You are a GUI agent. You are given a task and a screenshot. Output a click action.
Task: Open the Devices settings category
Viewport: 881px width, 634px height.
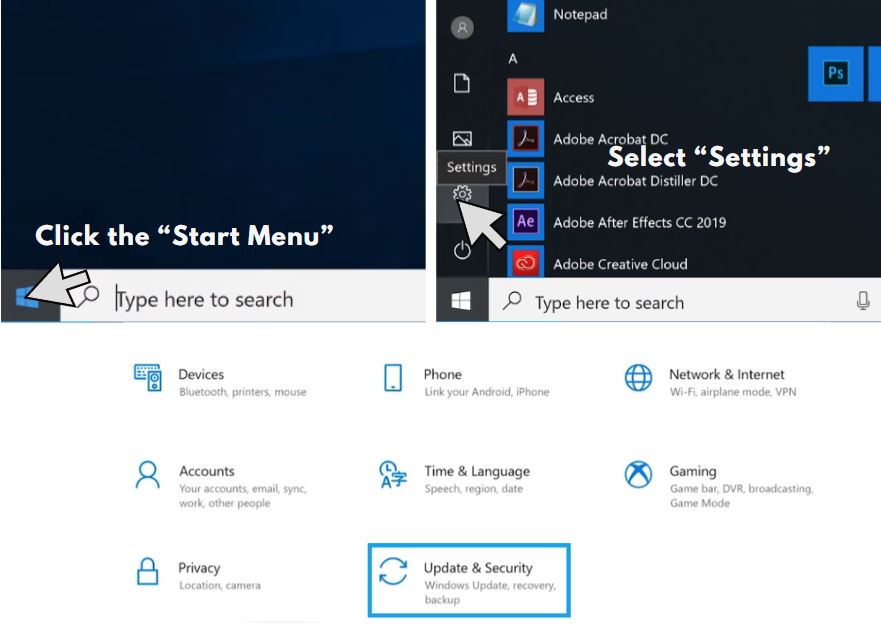click(x=220, y=382)
